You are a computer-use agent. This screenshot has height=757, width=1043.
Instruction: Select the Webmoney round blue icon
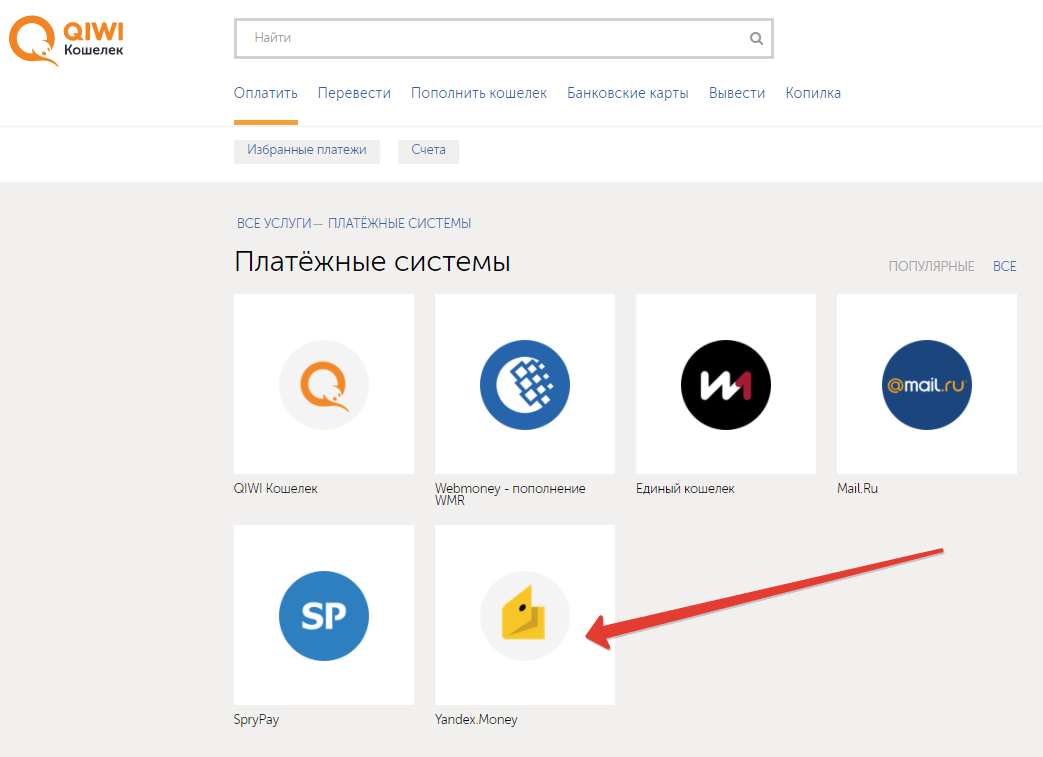(x=525, y=384)
